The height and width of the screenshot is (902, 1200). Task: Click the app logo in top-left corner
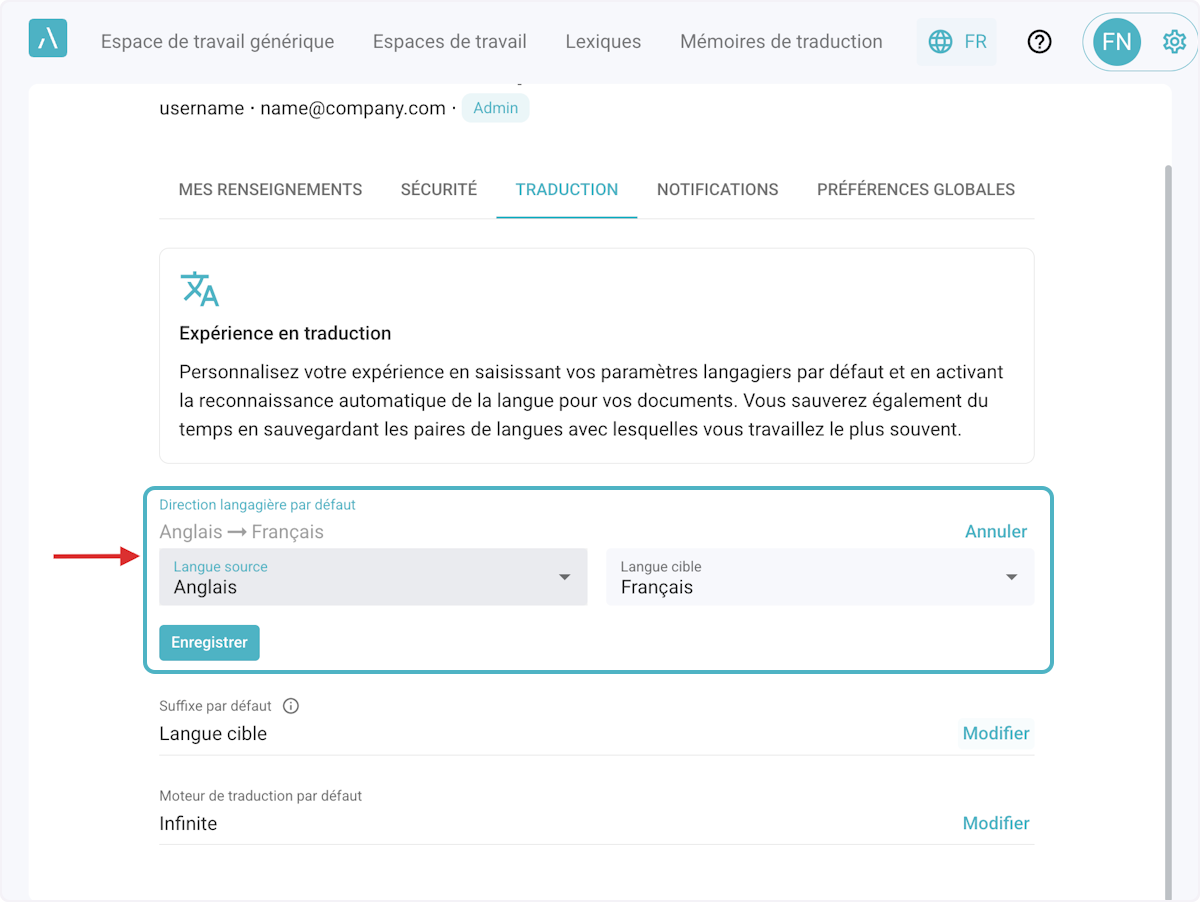[x=48, y=40]
